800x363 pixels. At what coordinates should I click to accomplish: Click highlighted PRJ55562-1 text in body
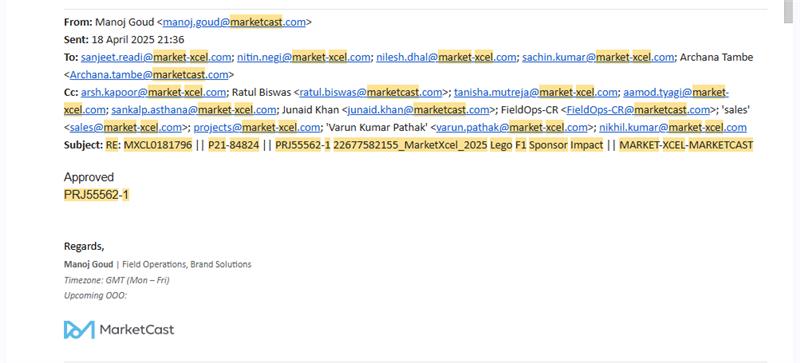point(96,195)
